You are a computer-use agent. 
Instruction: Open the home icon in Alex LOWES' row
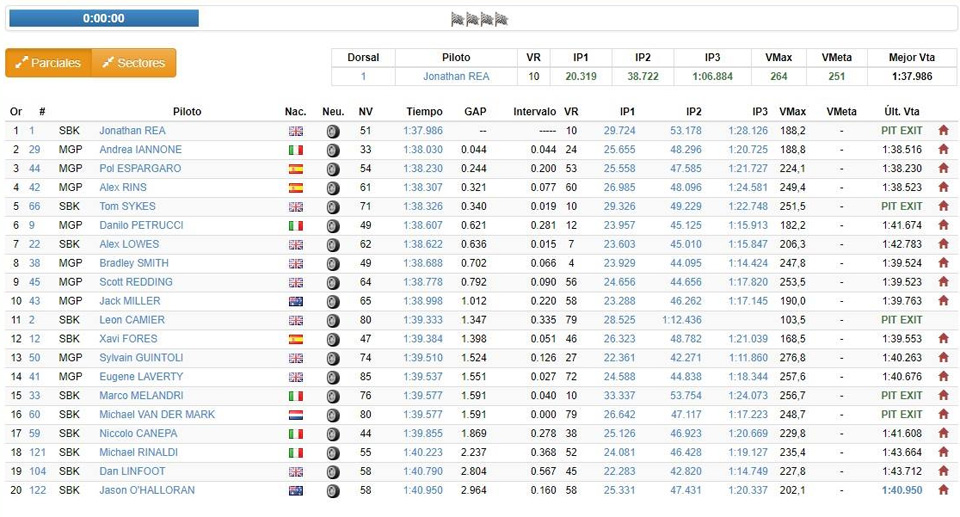click(943, 244)
